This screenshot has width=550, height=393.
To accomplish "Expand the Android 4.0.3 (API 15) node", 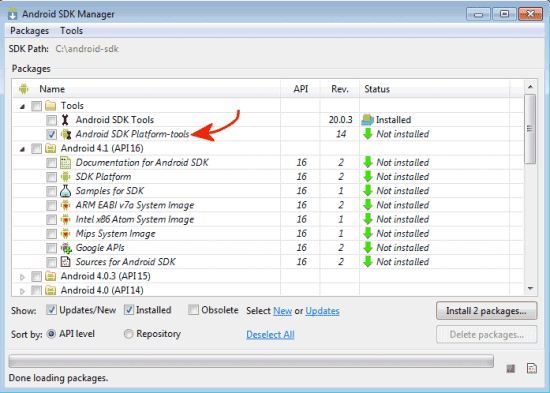I will pyautogui.click(x=22, y=277).
